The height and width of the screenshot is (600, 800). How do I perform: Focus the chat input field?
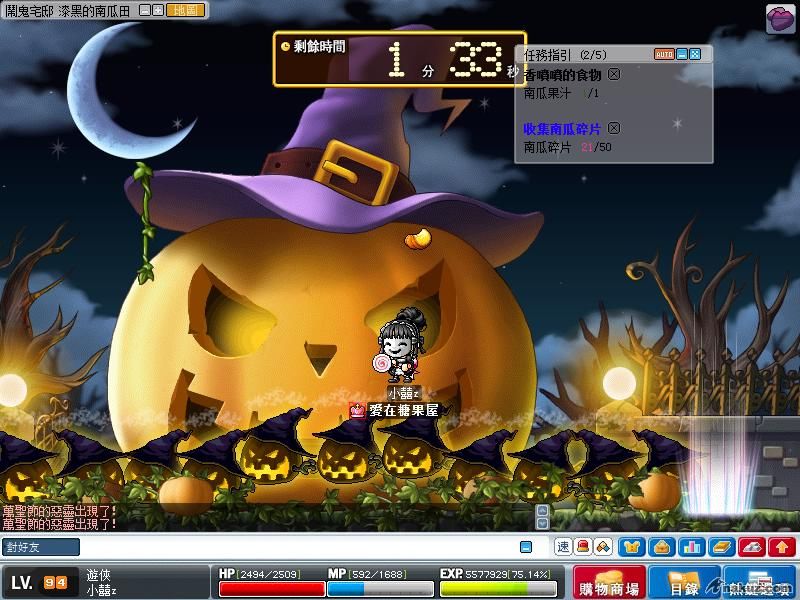[x=298, y=547]
